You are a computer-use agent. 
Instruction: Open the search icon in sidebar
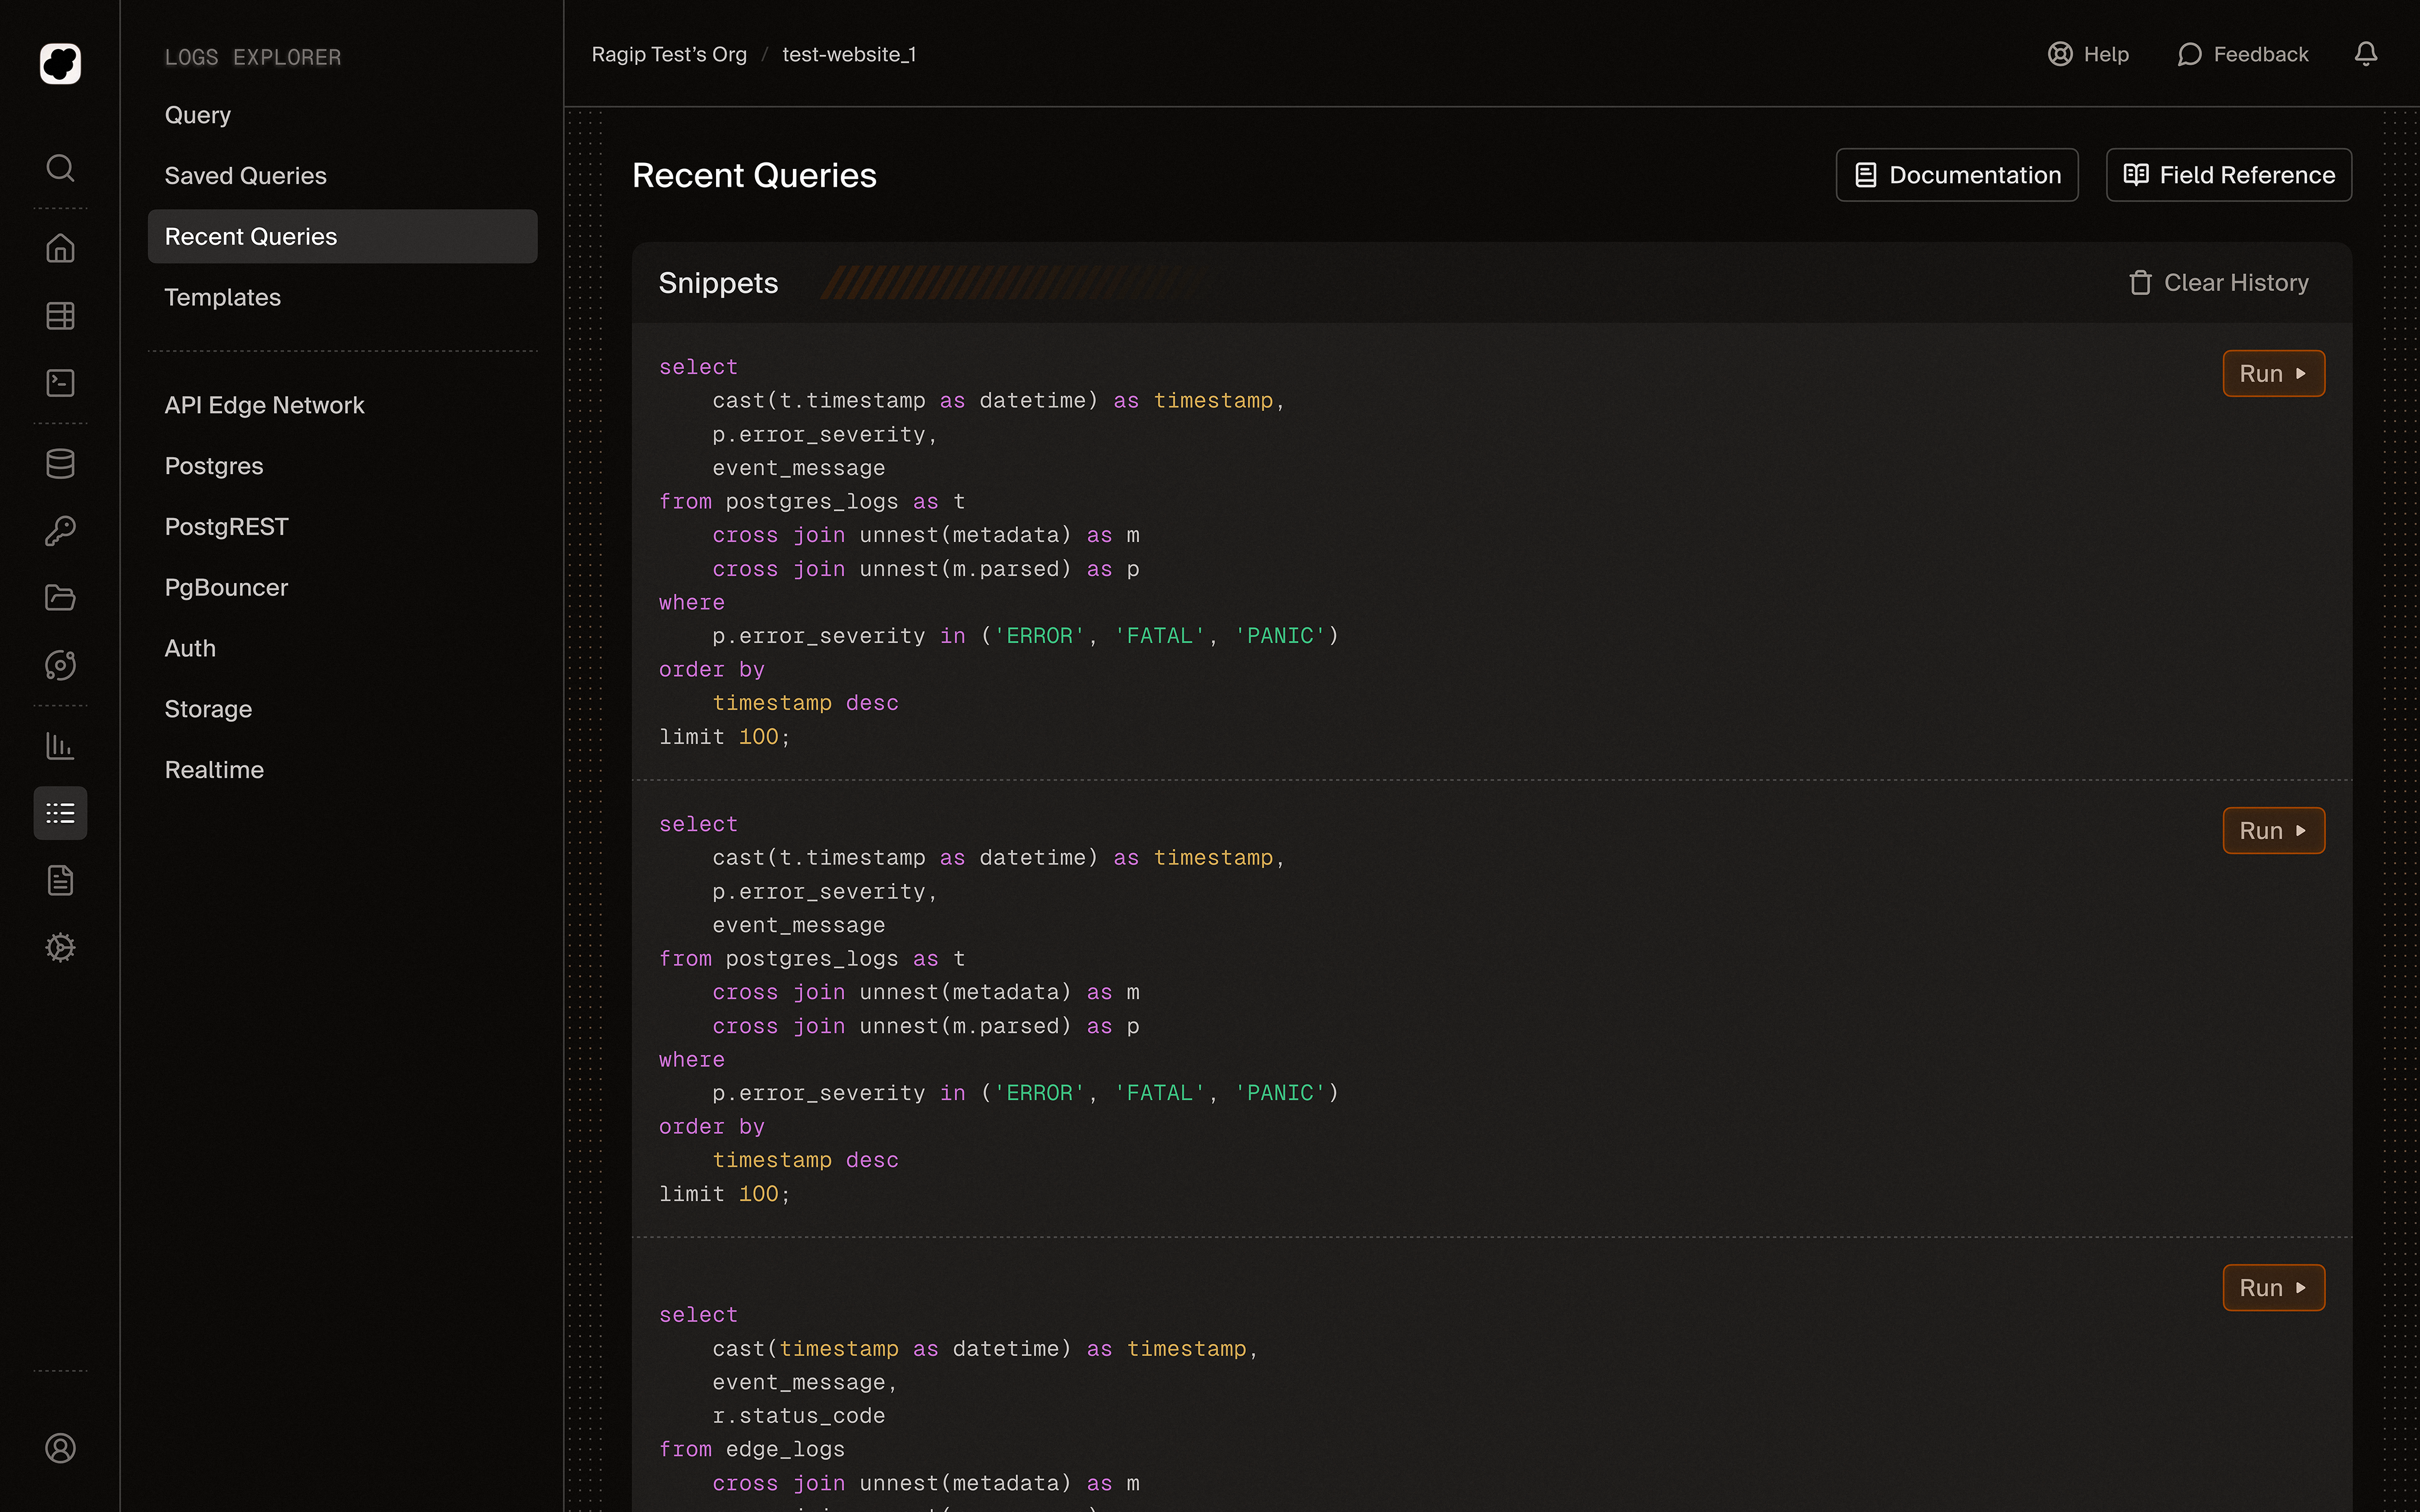[60, 167]
